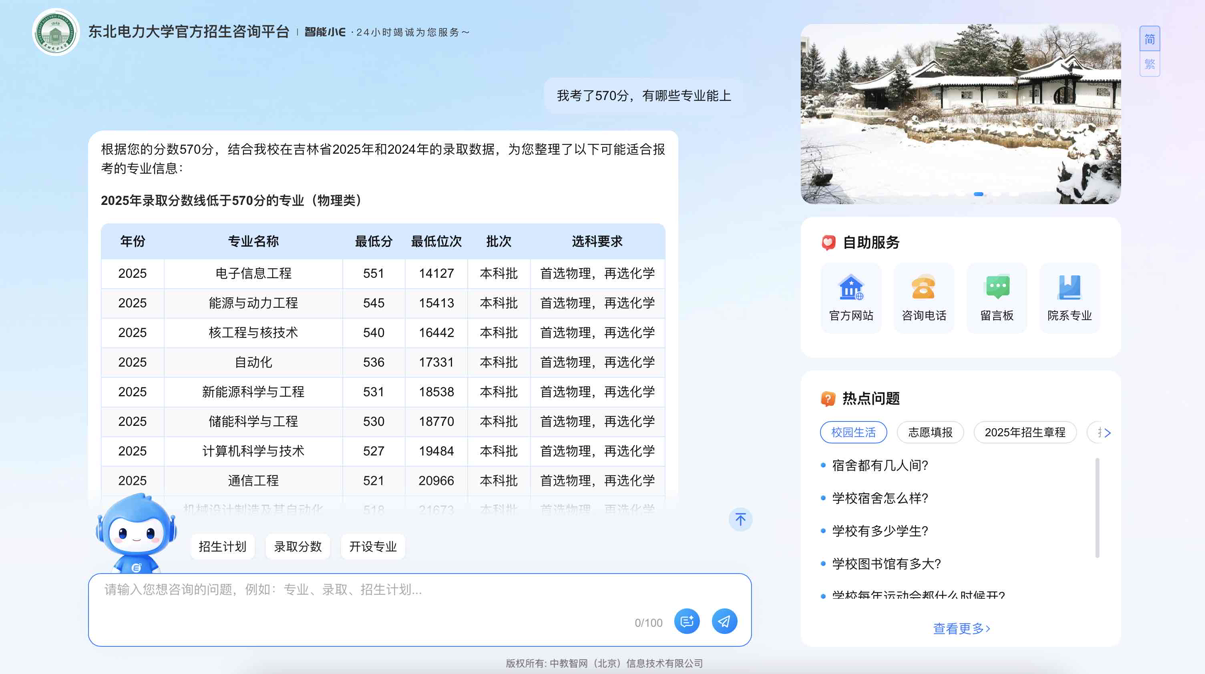Click the university logo emblem
The image size is (1205, 674).
click(56, 32)
